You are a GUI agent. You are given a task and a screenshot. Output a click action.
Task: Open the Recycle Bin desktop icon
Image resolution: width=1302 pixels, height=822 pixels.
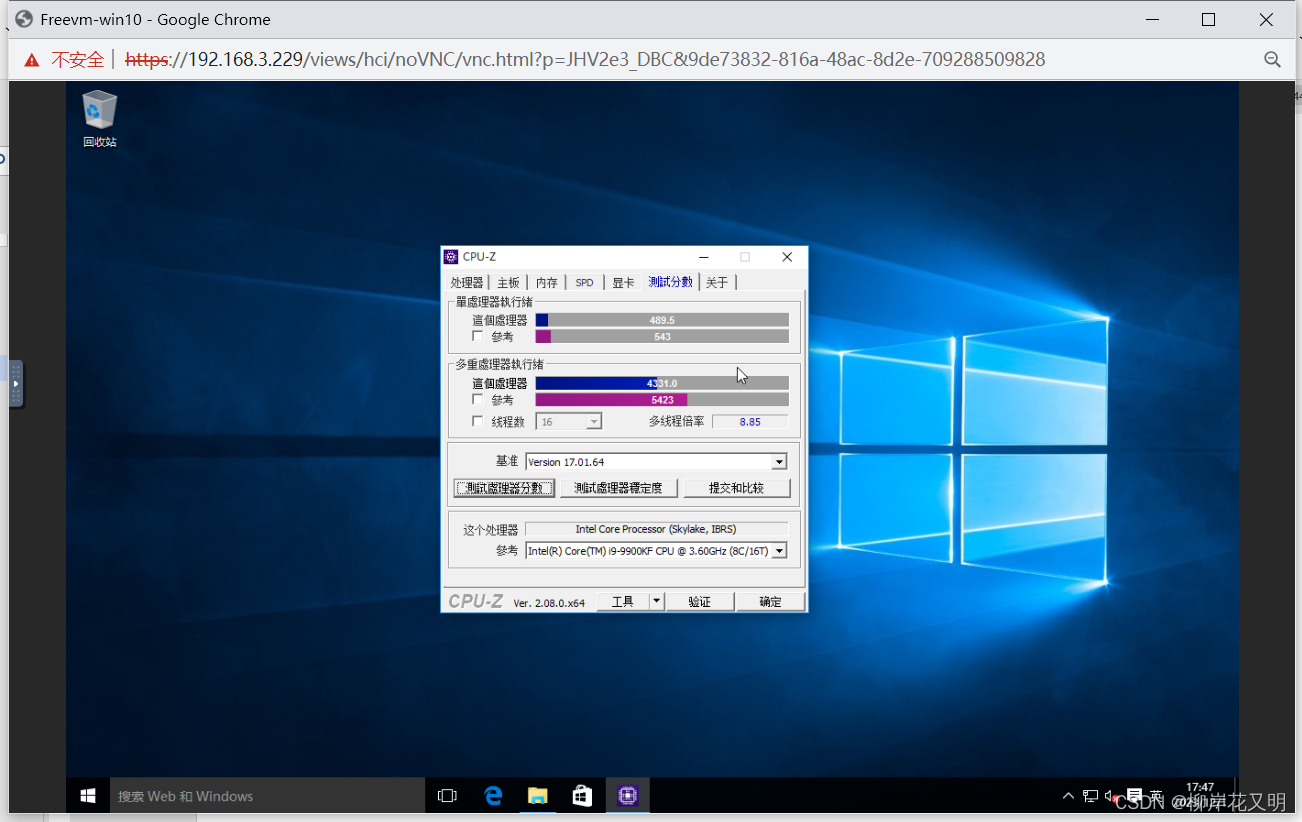tap(100, 119)
